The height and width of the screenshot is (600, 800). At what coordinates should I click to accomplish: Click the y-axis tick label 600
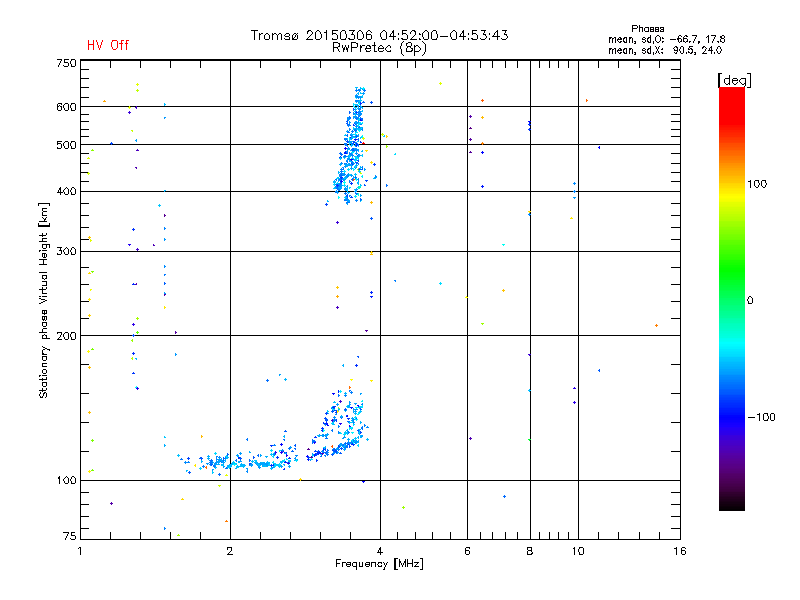(x=66, y=107)
